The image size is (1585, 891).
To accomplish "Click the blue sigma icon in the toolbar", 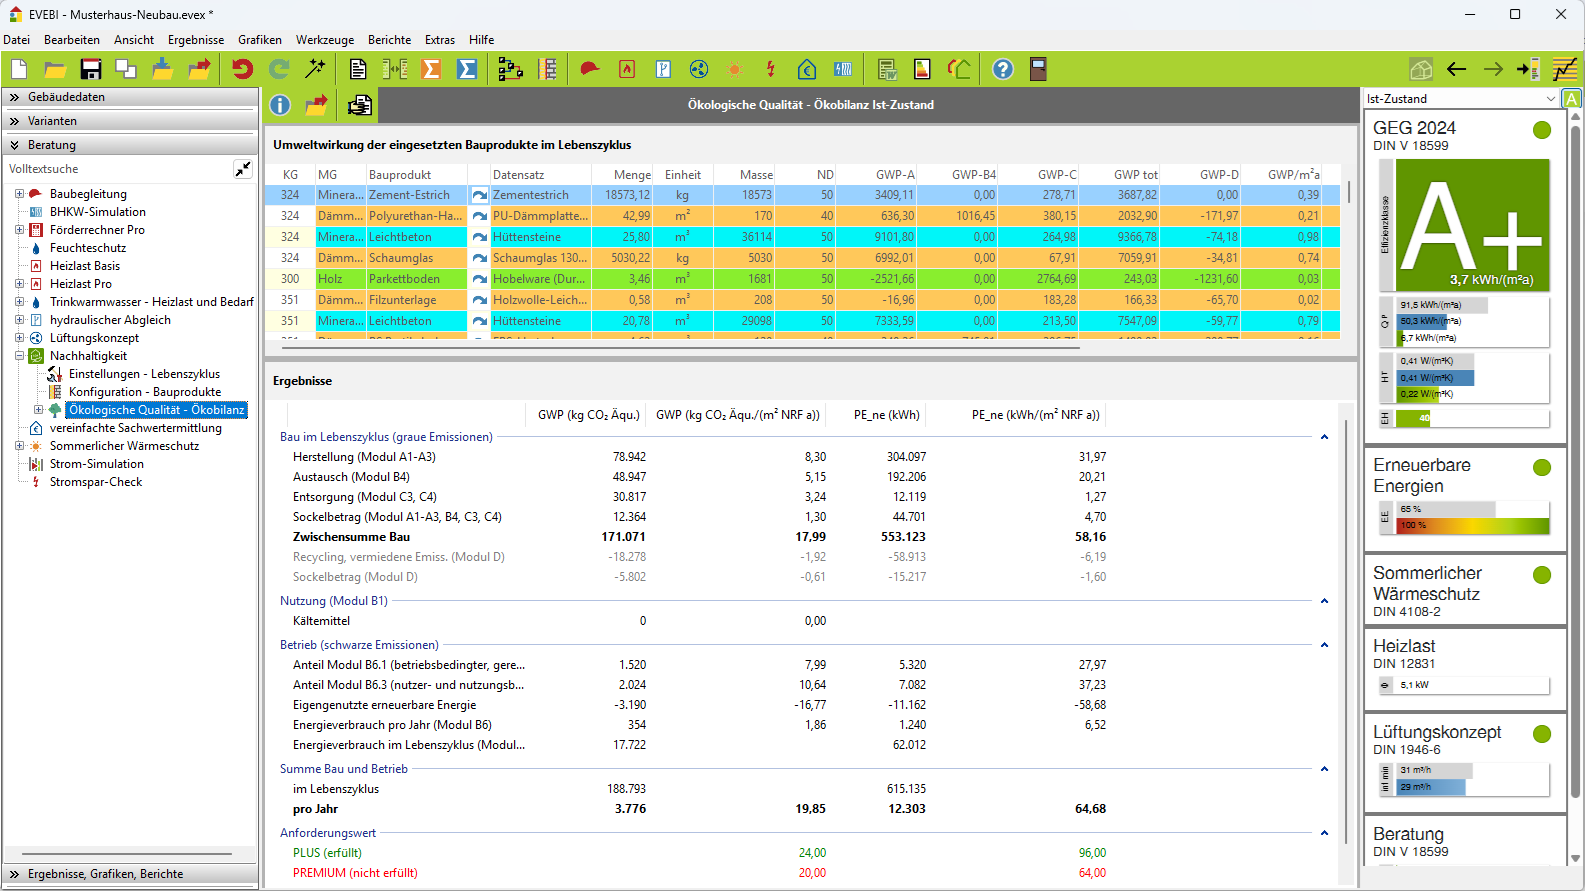I will (x=467, y=69).
